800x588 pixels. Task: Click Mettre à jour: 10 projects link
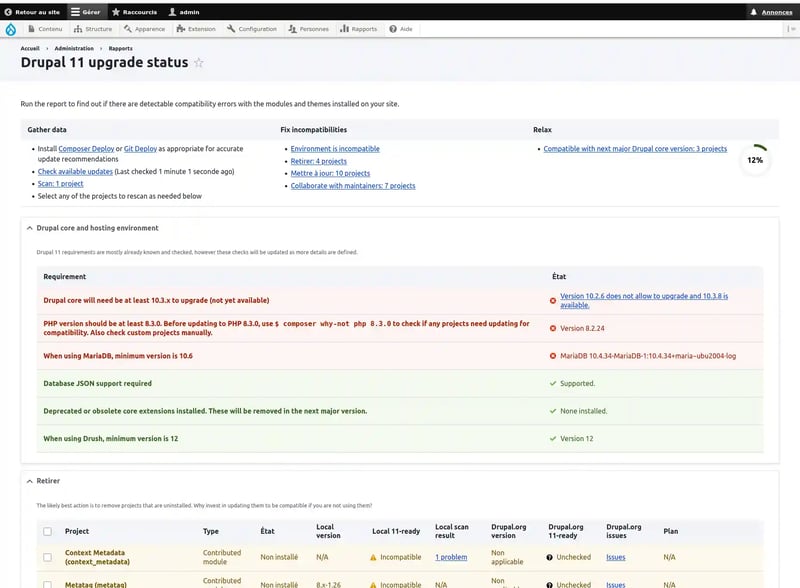(x=331, y=174)
